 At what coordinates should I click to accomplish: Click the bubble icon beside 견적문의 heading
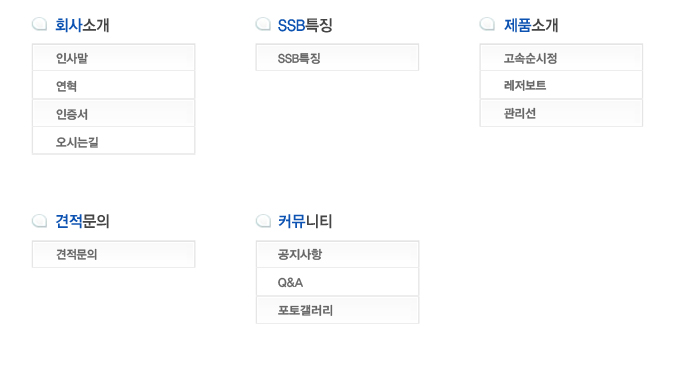(40, 220)
